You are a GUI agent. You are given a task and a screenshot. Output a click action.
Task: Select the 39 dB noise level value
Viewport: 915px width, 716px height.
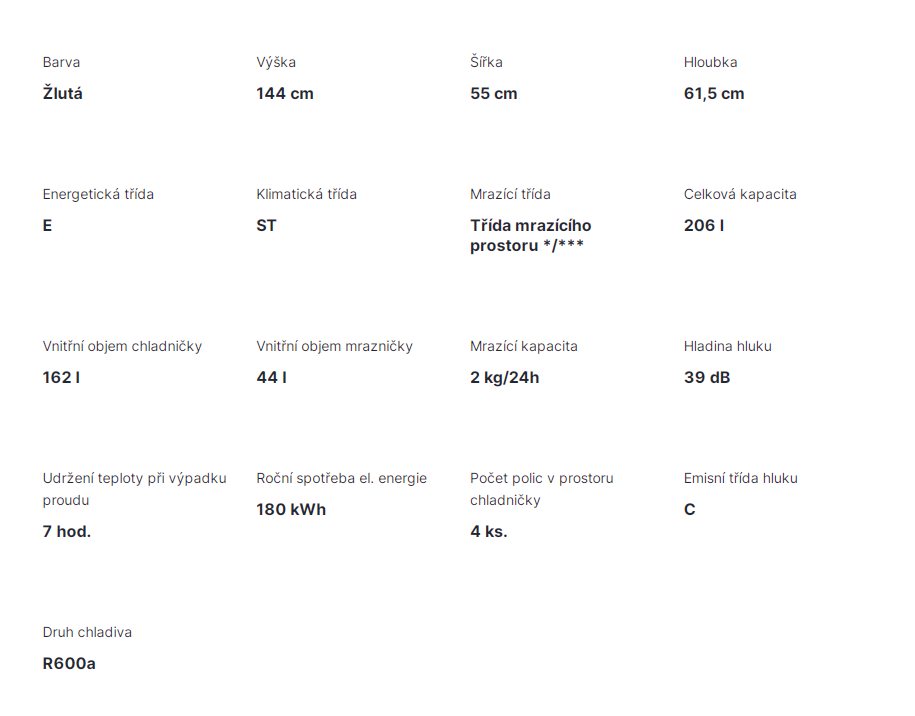tap(707, 378)
